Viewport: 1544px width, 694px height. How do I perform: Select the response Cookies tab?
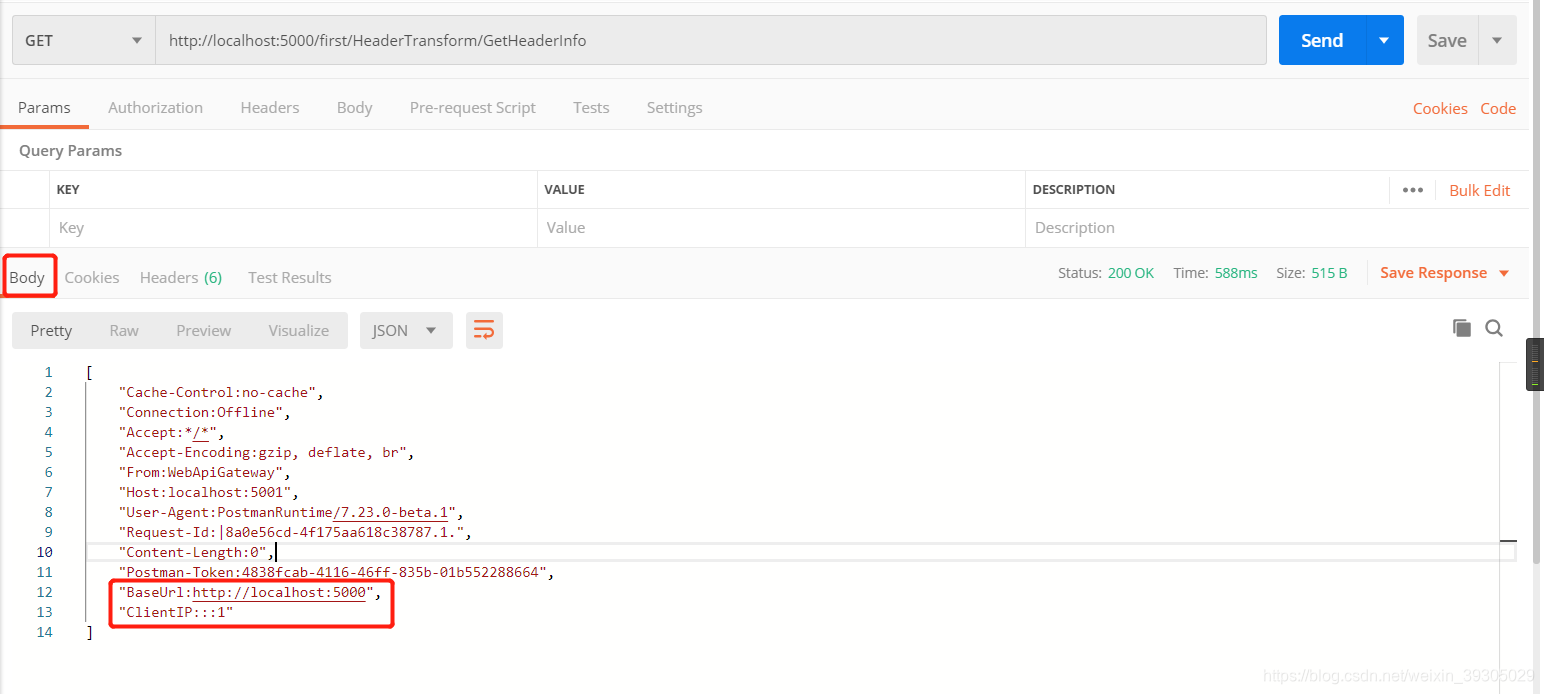point(92,278)
